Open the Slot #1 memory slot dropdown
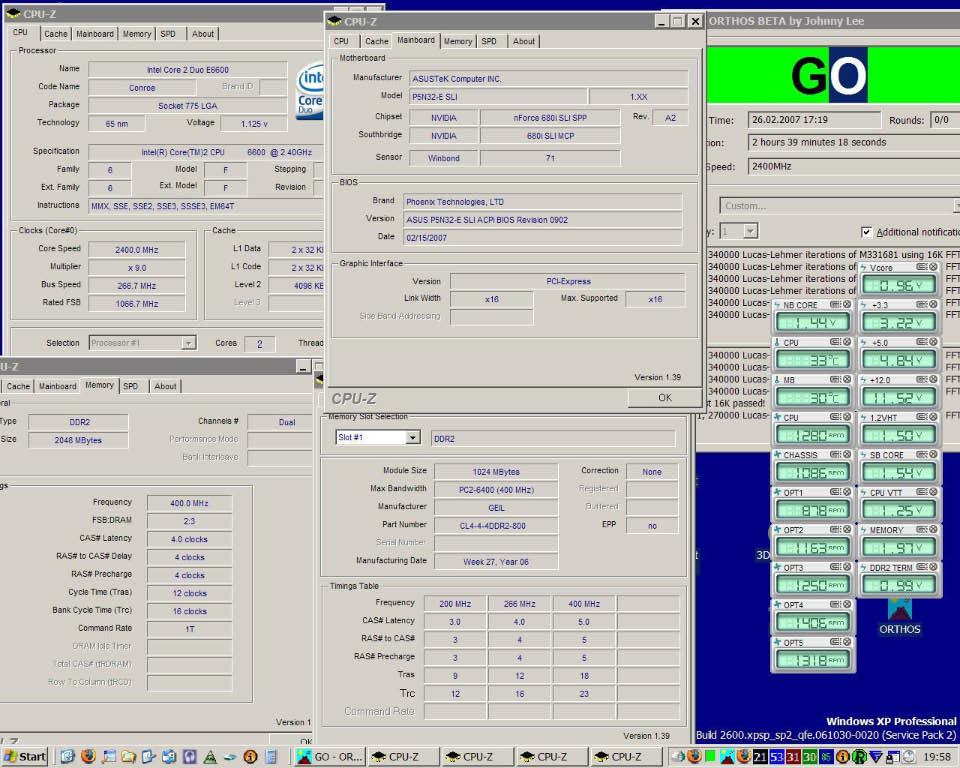This screenshot has height=768, width=960. point(413,437)
